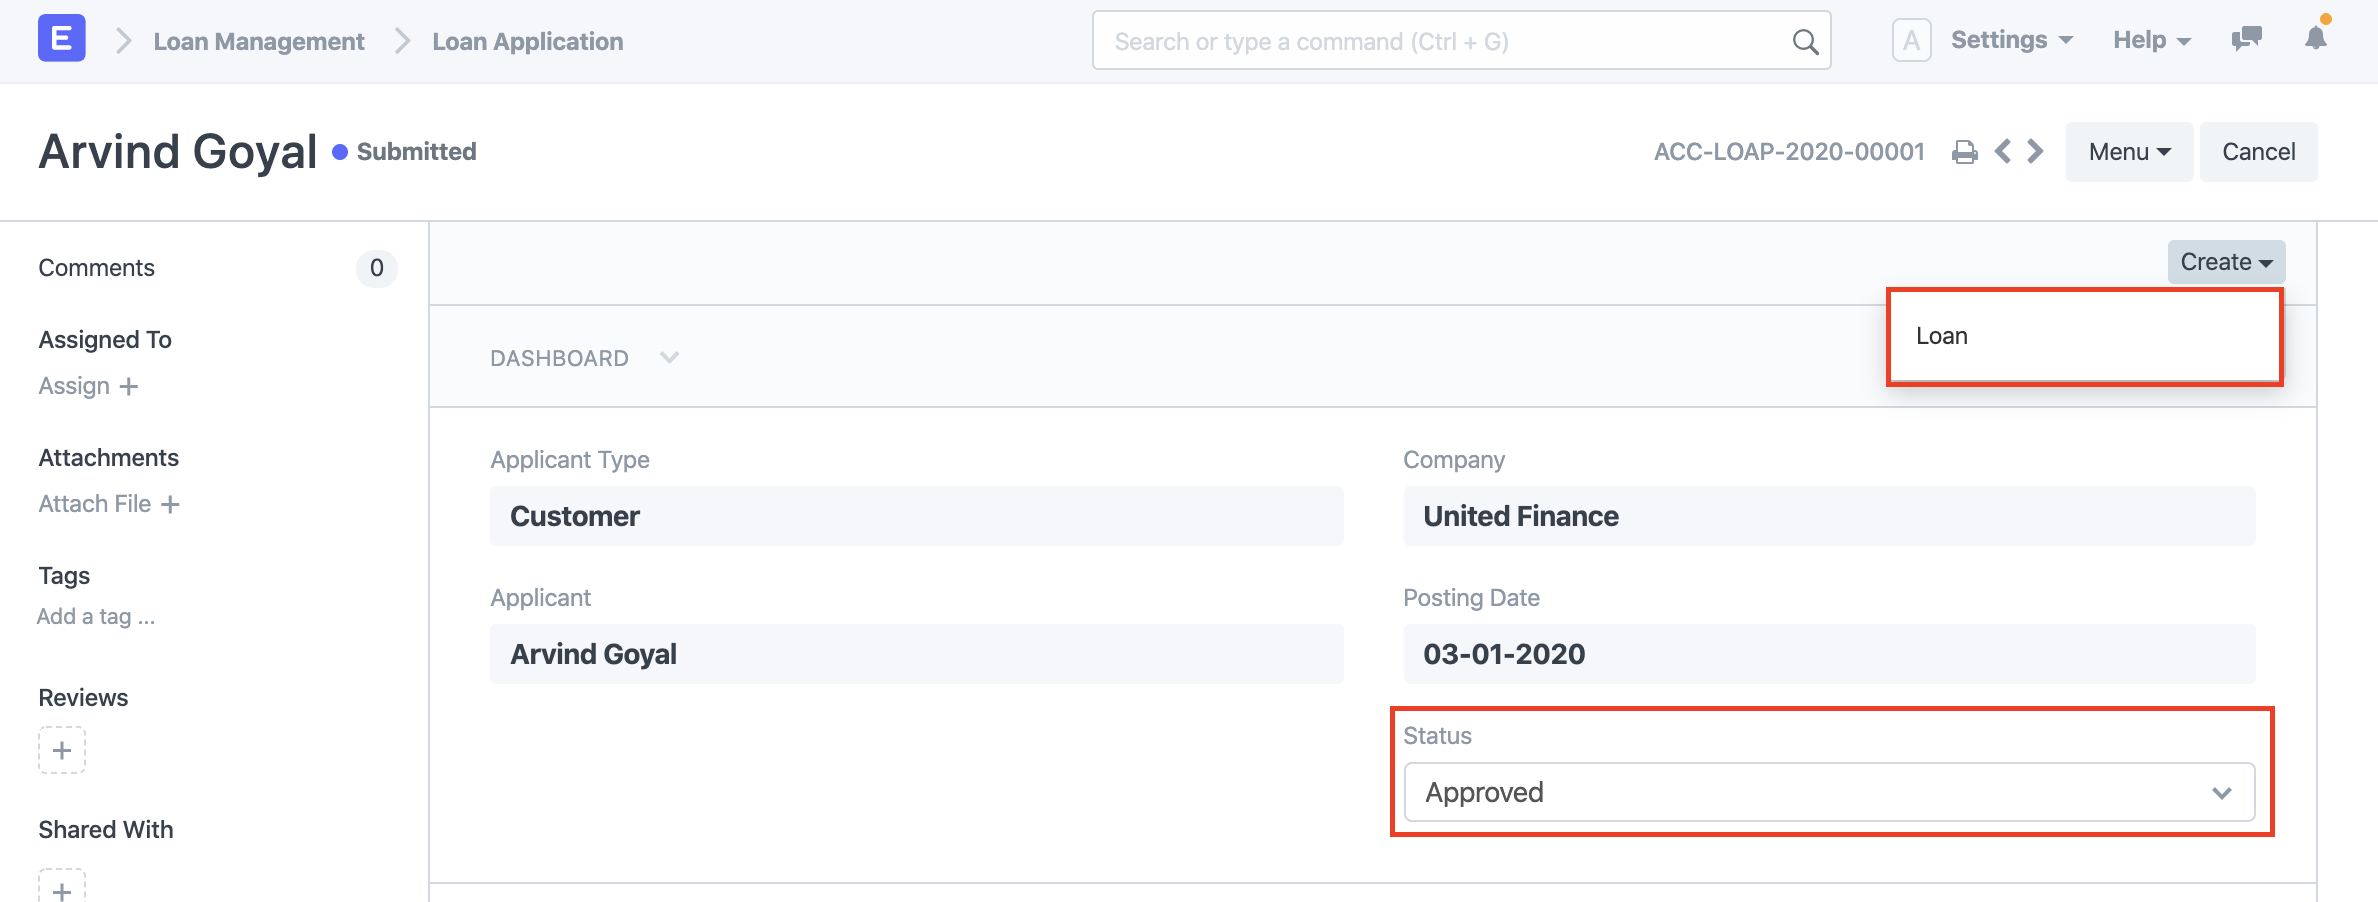
Task: Click the ERPNext home logo icon
Action: point(61,39)
